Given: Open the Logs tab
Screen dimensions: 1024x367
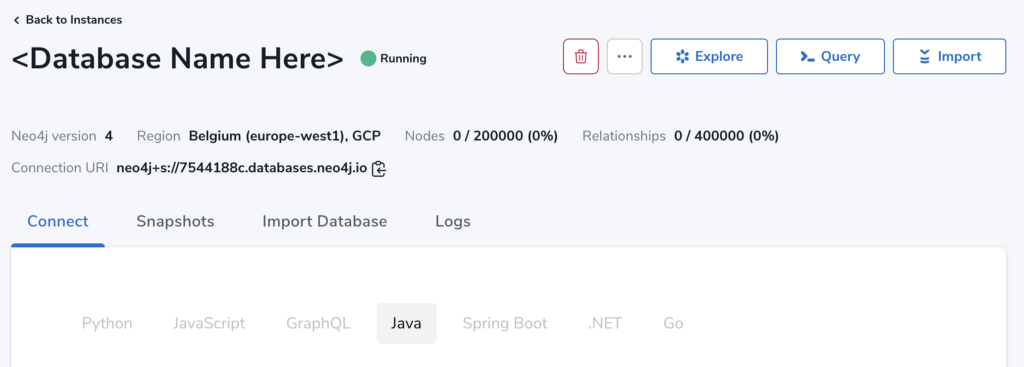Looking at the screenshot, I should [x=453, y=221].
